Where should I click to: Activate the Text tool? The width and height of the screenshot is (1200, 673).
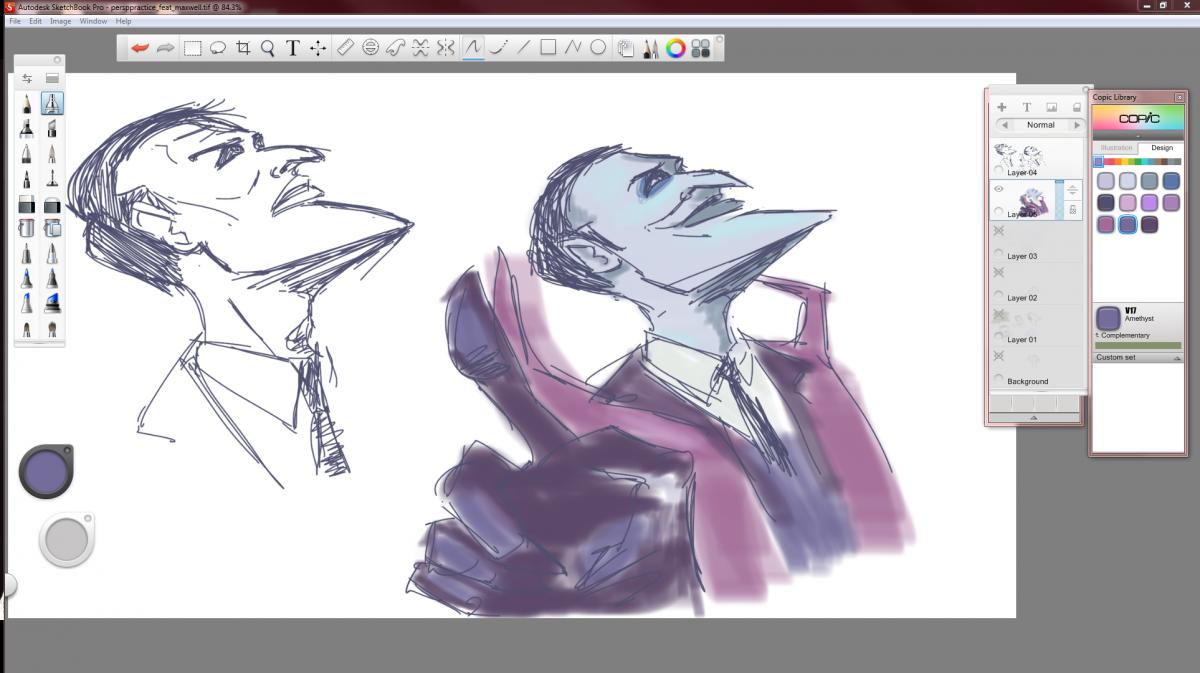(293, 47)
